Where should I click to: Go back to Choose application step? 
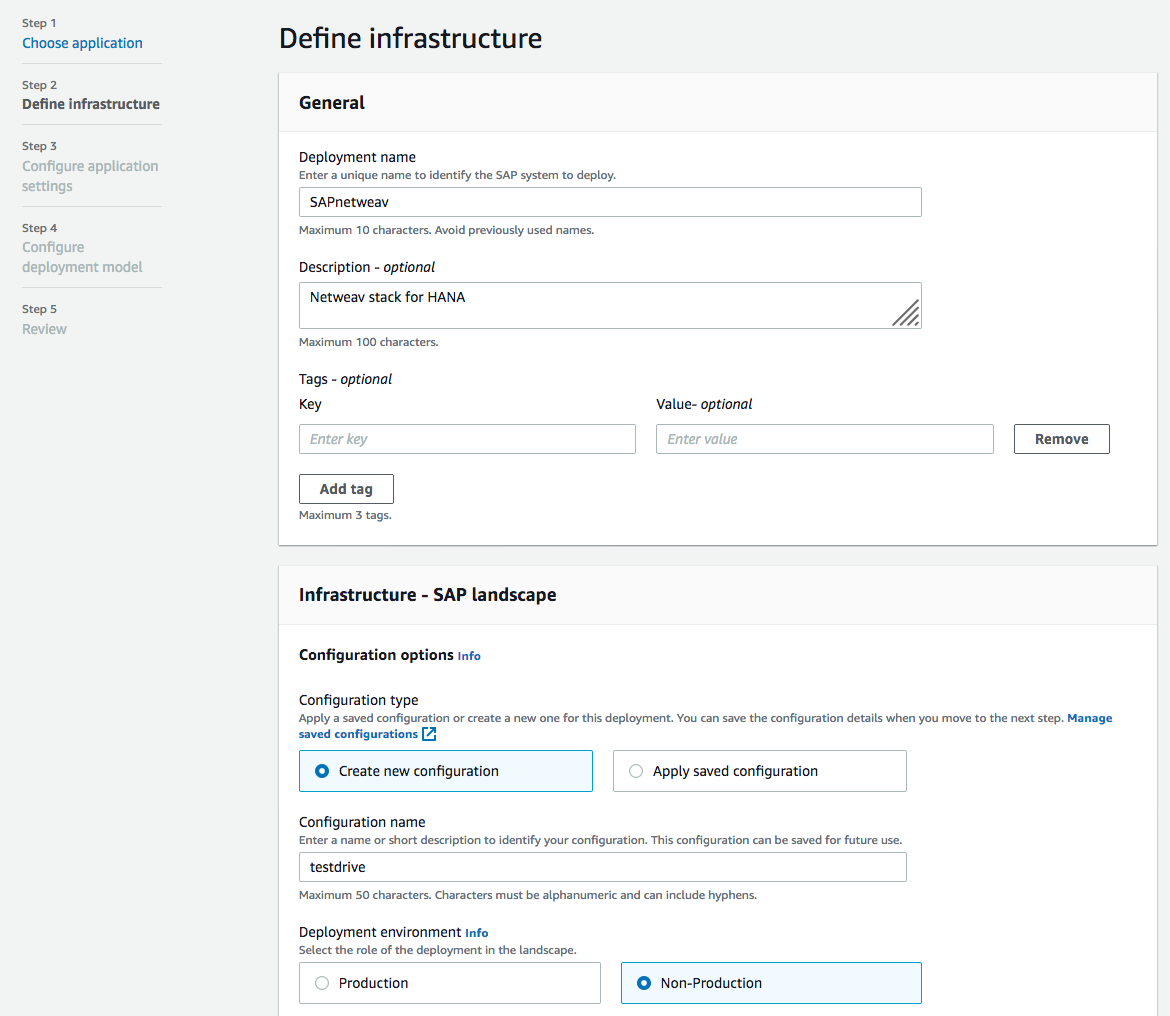[82, 43]
